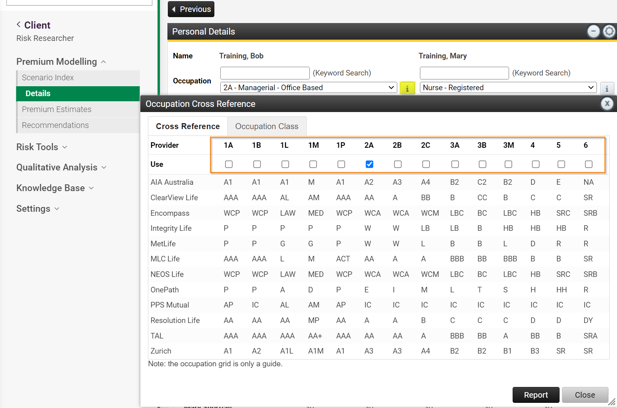Image resolution: width=617 pixels, height=408 pixels.
Task: Enable the 3M Use checkbox
Action: click(508, 164)
